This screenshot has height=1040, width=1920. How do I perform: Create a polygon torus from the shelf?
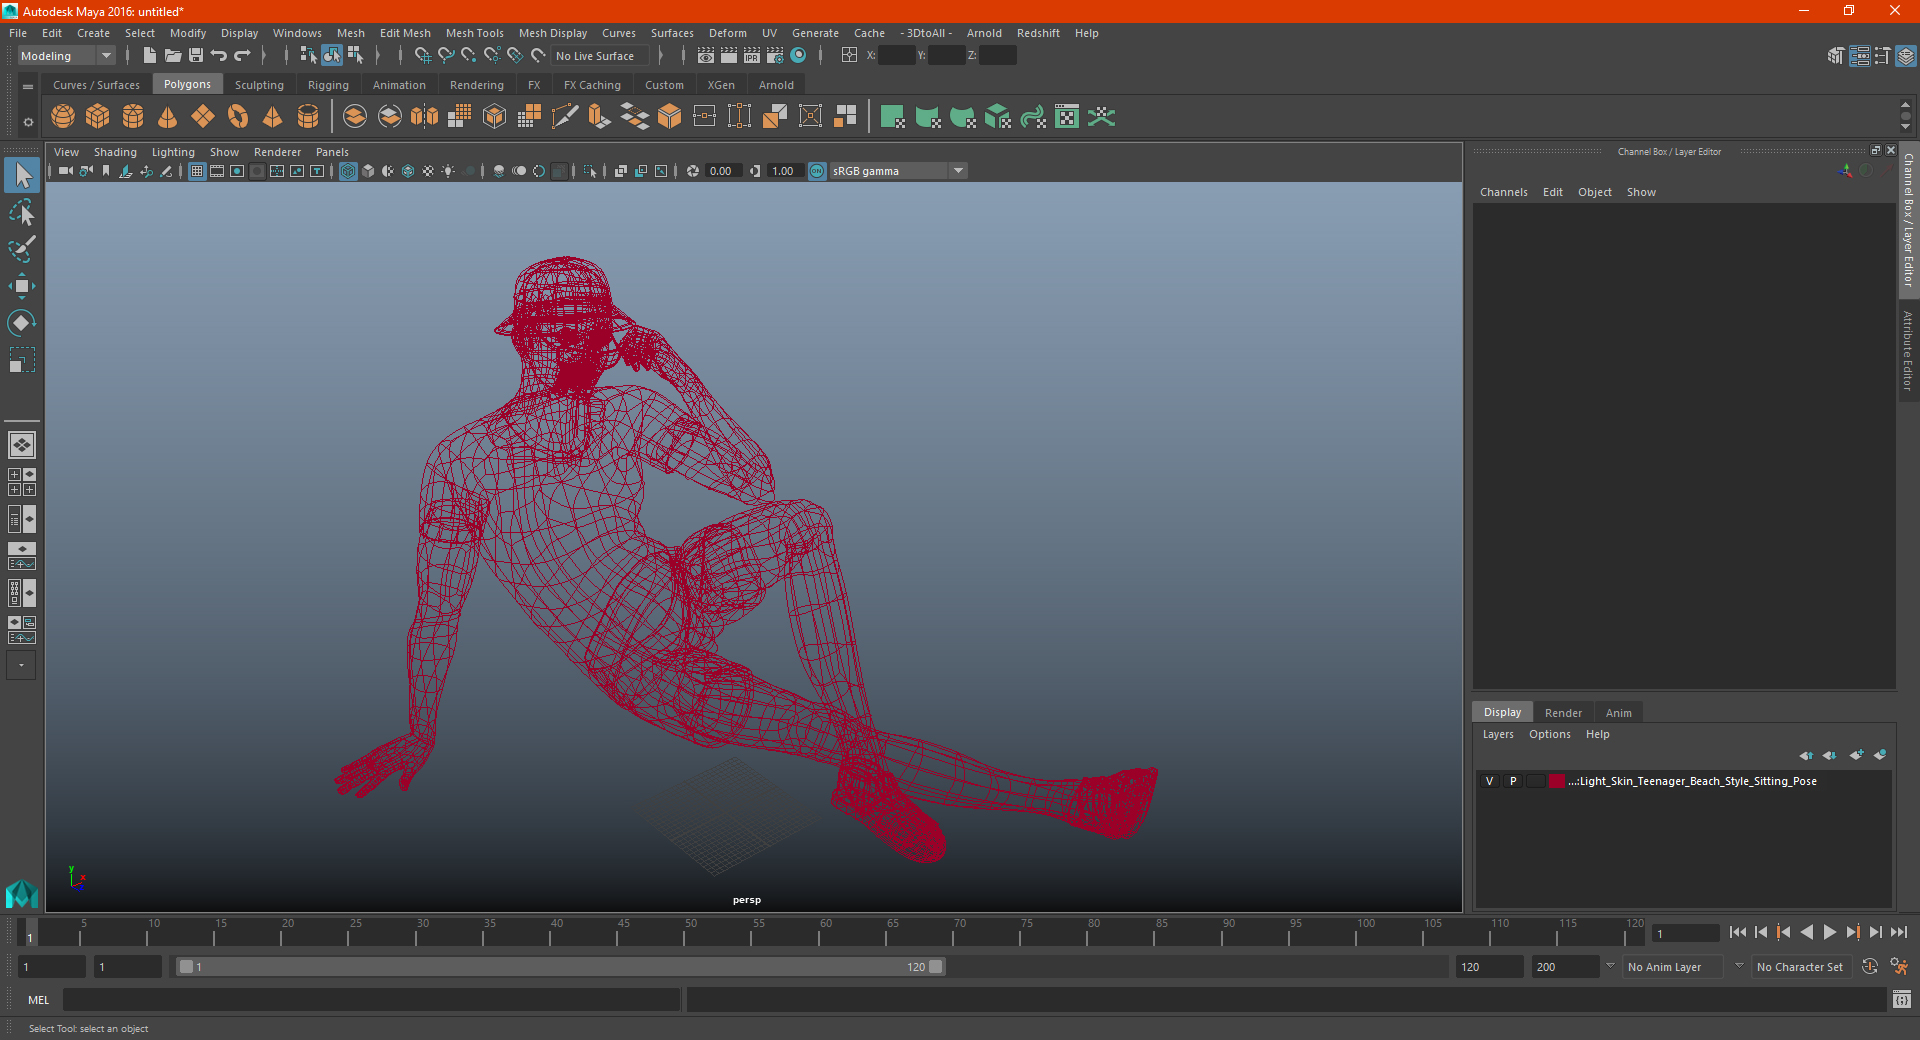(x=238, y=117)
